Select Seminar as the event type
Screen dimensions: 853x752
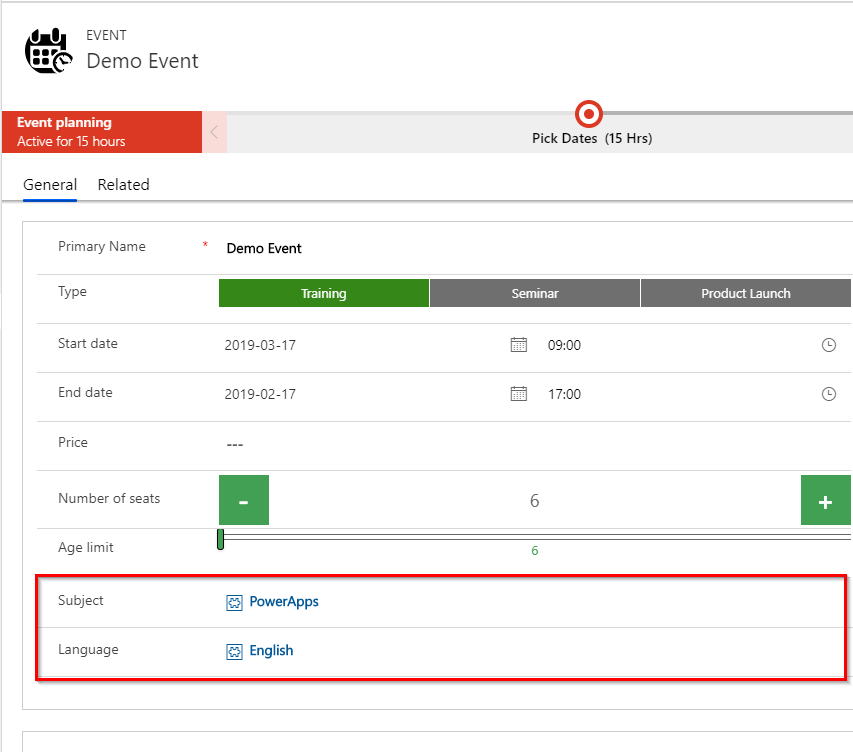535,293
